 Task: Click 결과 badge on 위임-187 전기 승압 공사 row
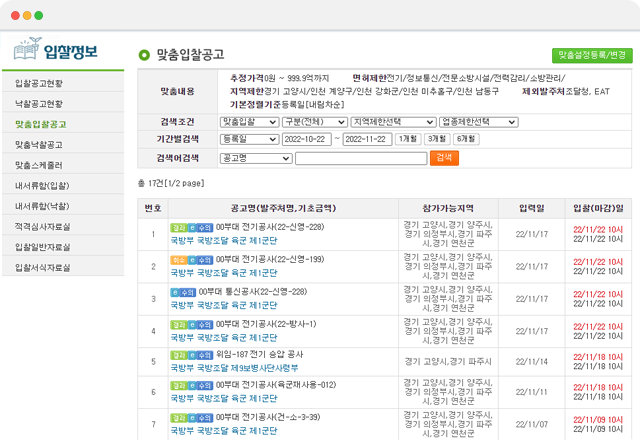(x=179, y=355)
